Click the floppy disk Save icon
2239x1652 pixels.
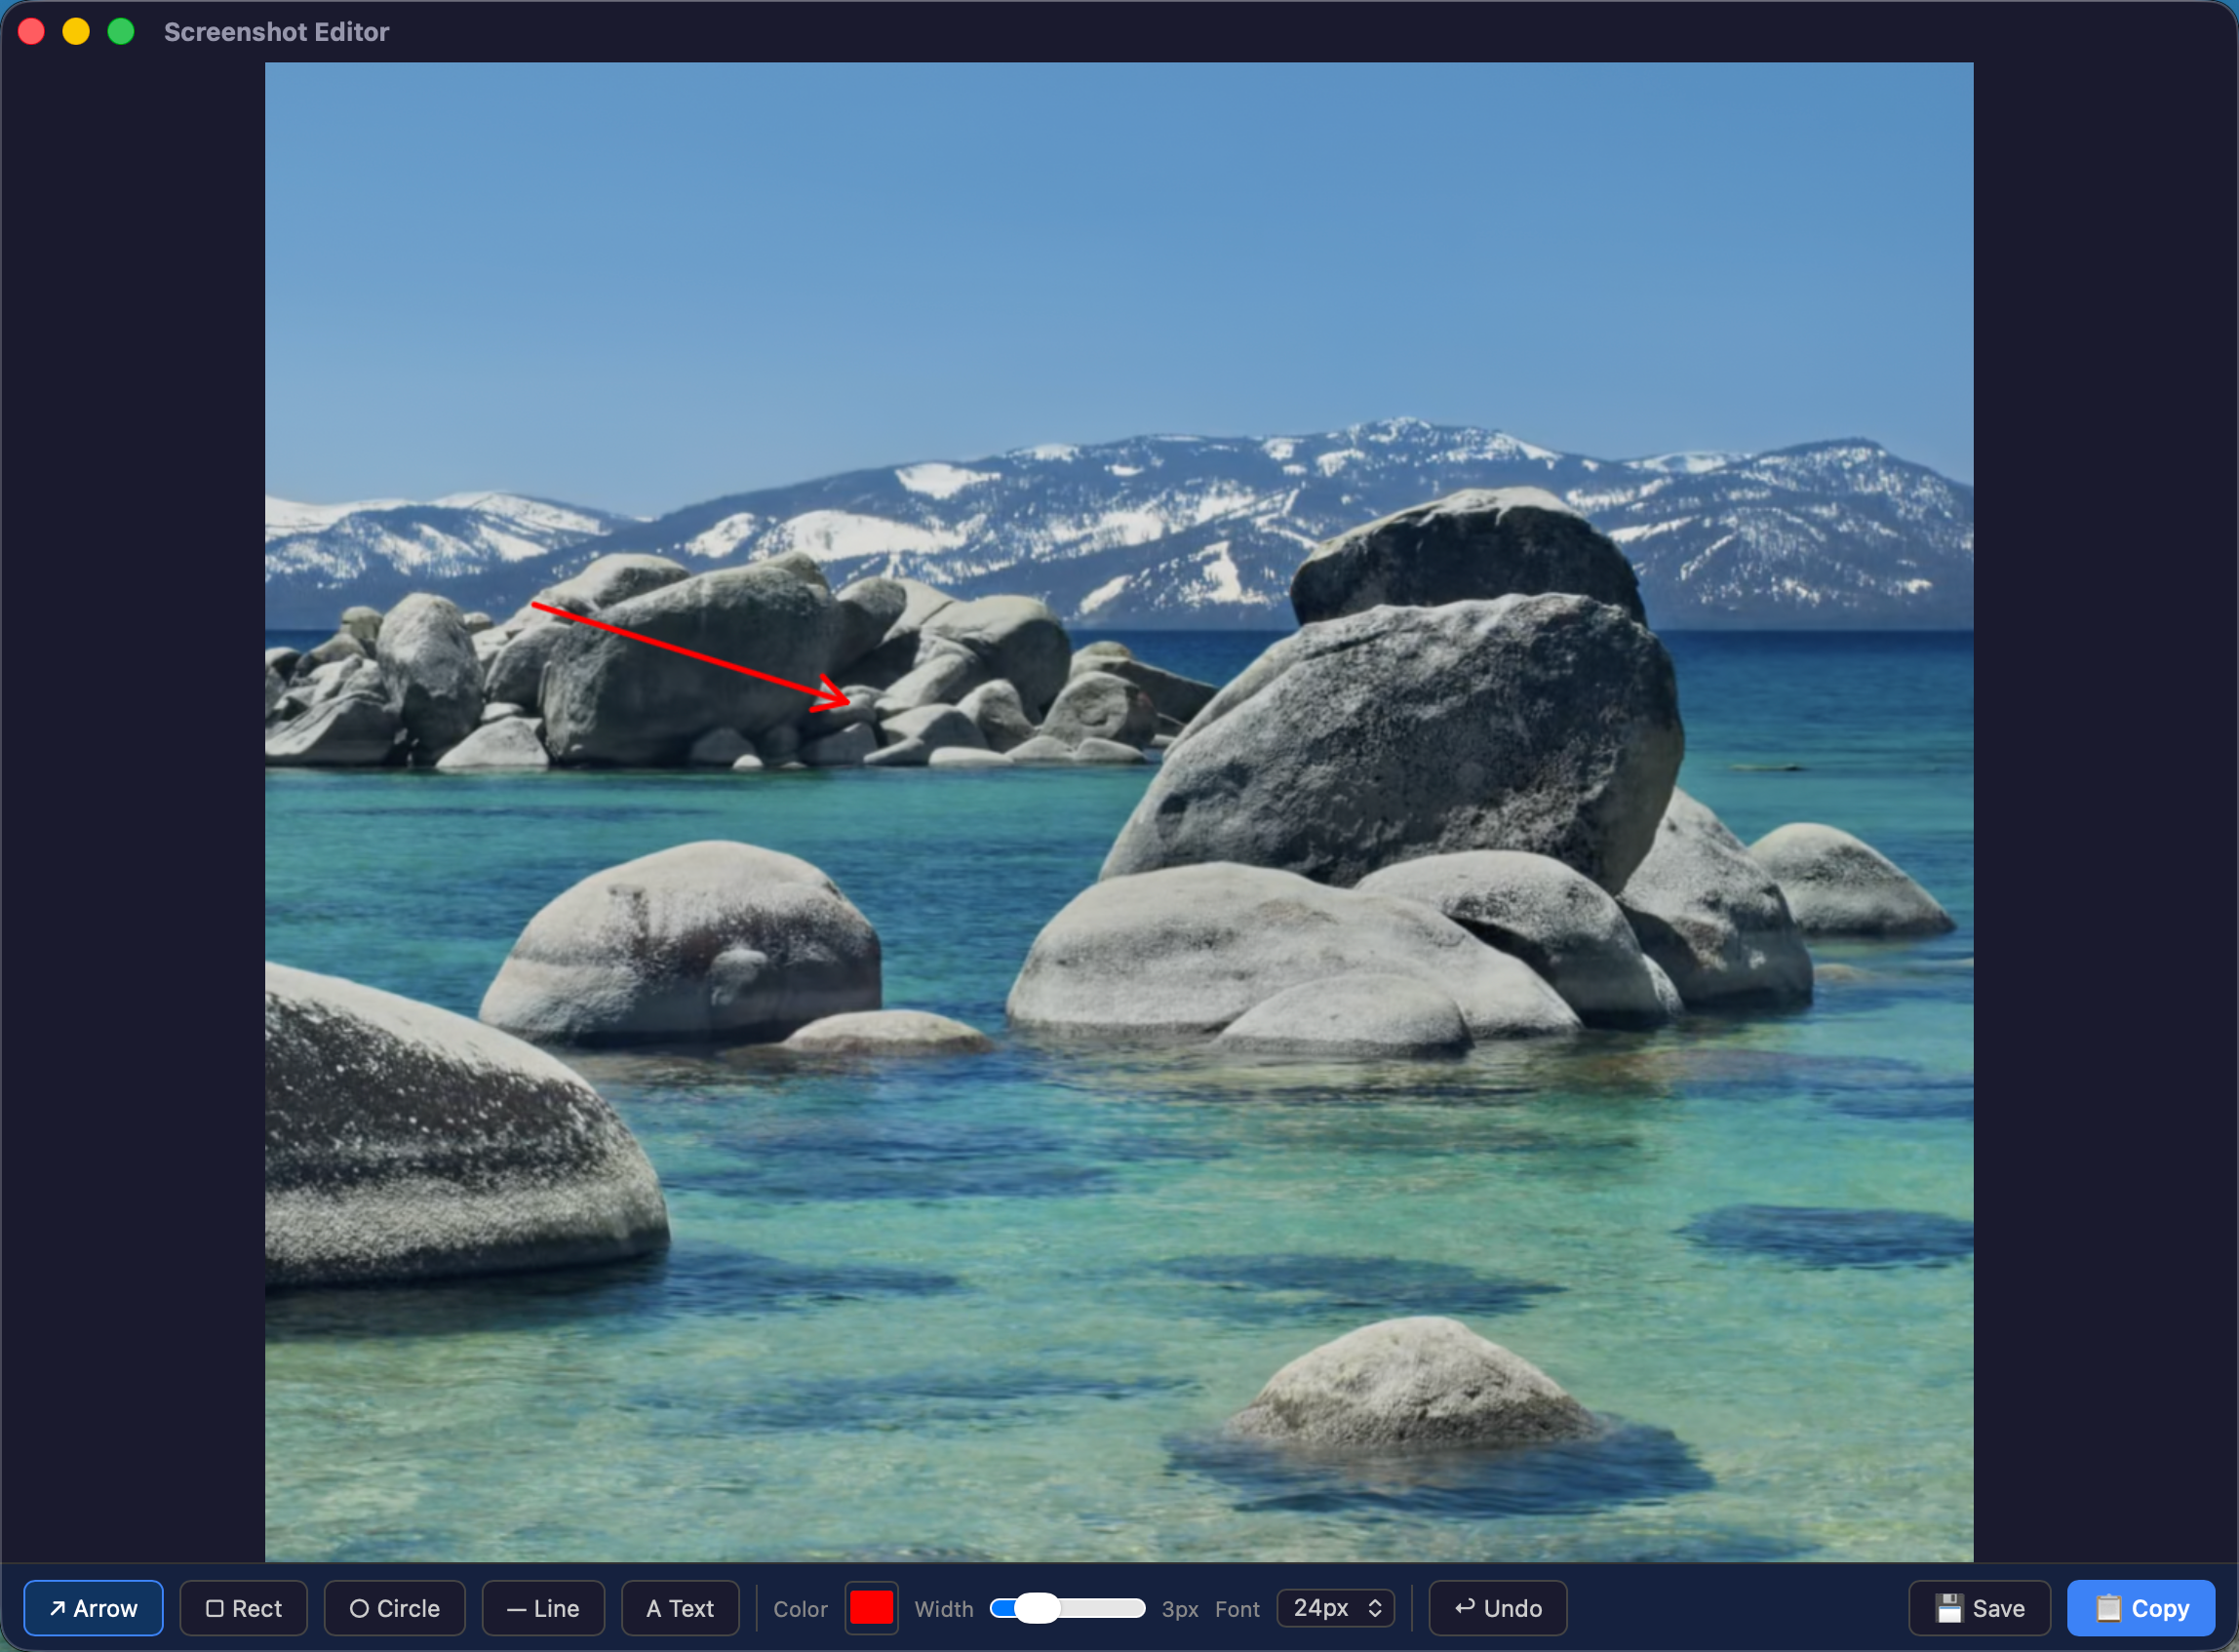pyautogui.click(x=1951, y=1608)
